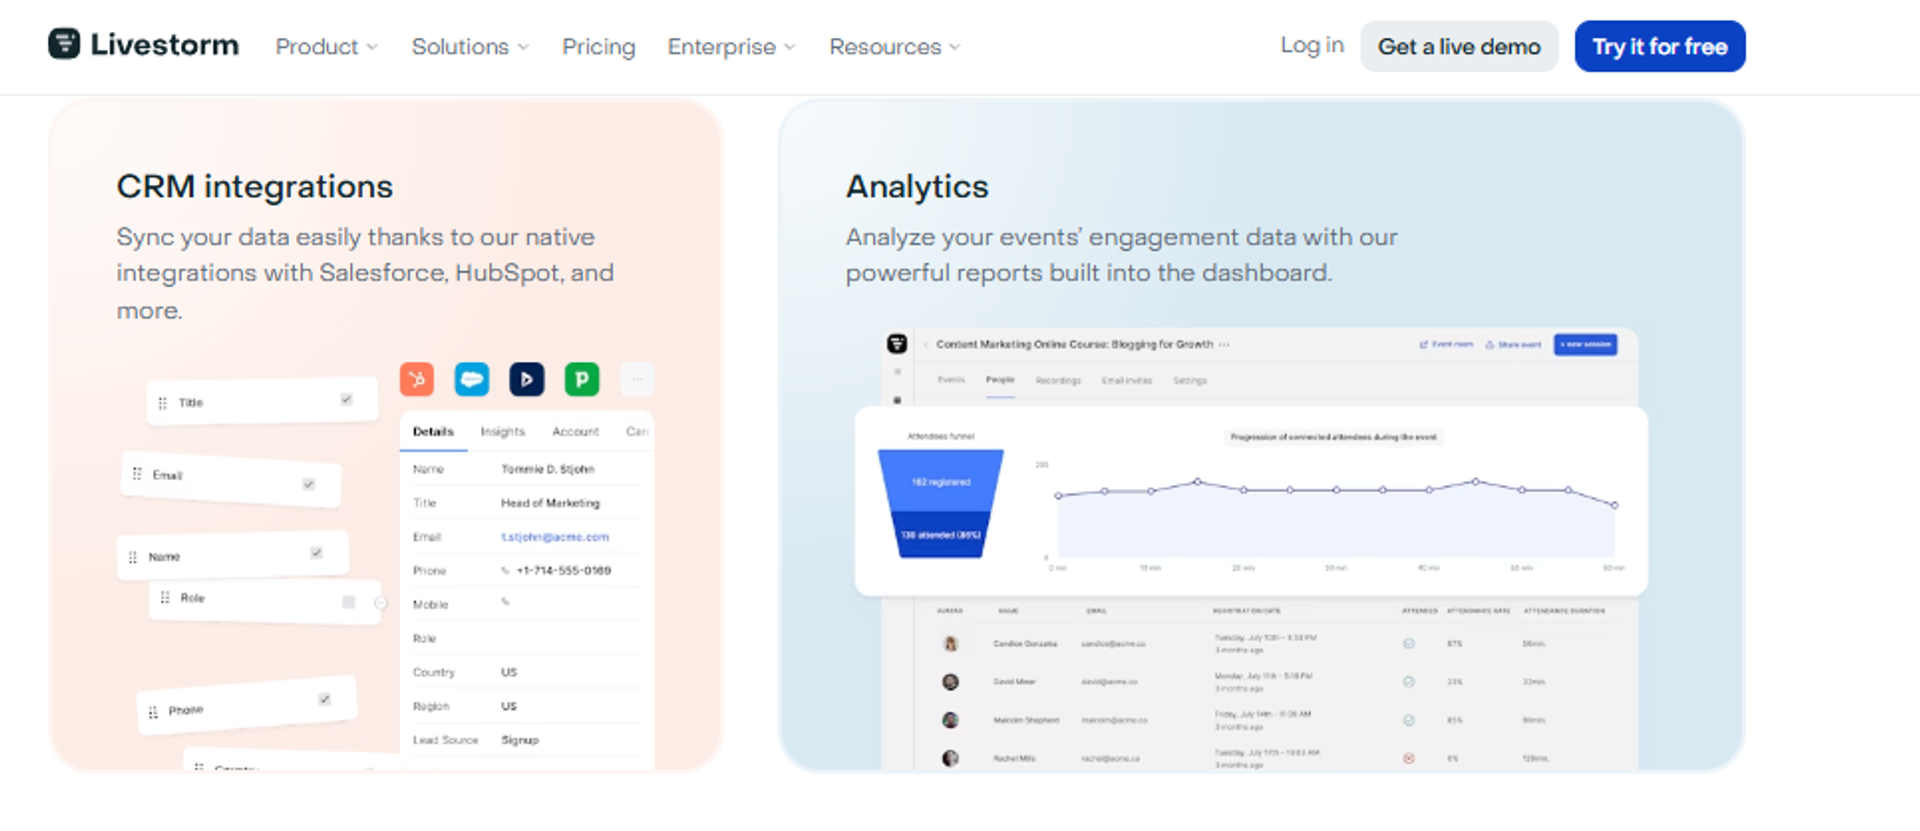Grab the drag handle on Role field
The height and width of the screenshot is (831, 1920).
pos(165,597)
